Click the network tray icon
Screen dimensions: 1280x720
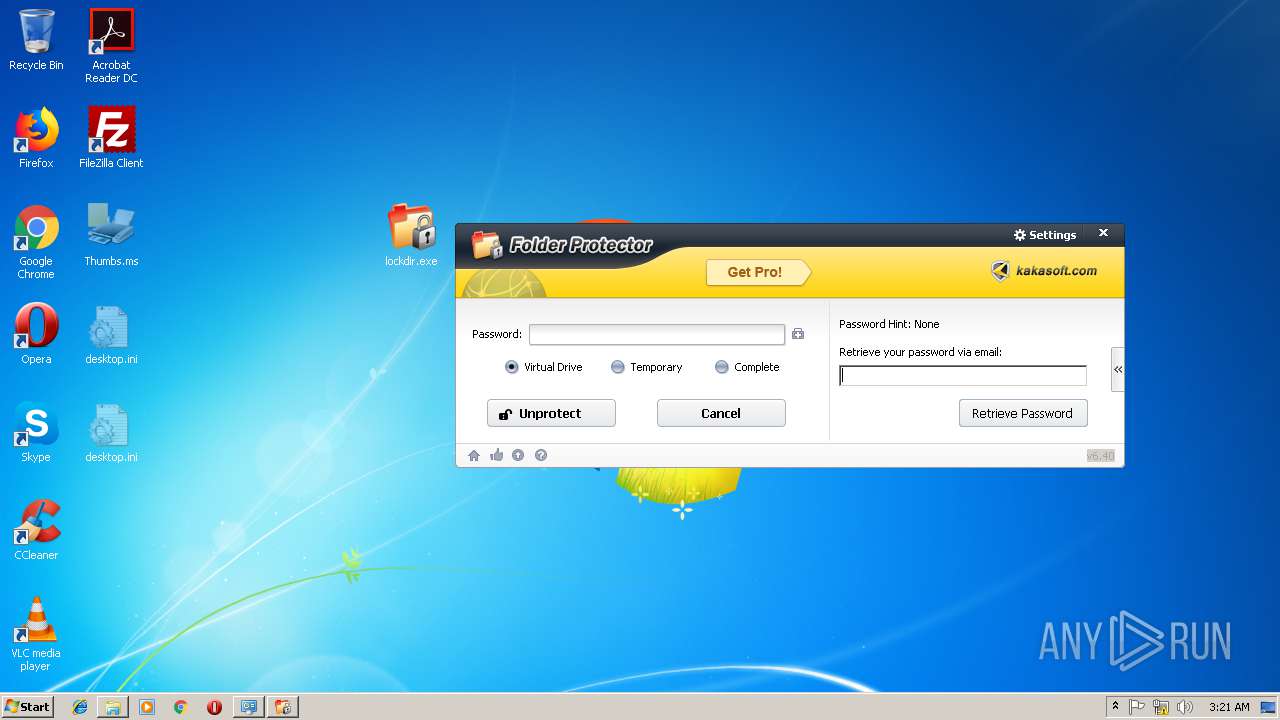click(x=1161, y=707)
